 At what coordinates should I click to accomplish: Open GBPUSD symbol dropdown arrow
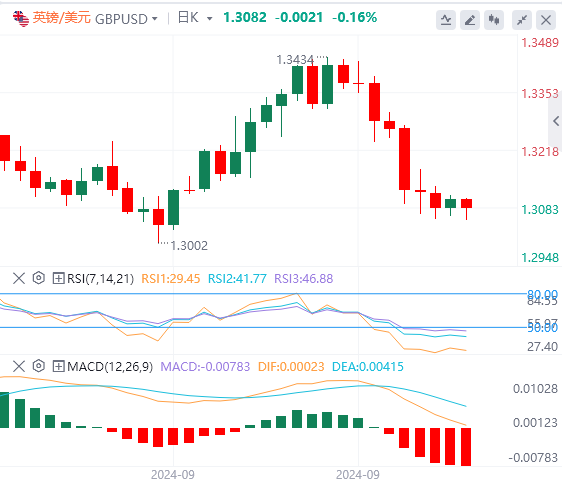(155, 18)
